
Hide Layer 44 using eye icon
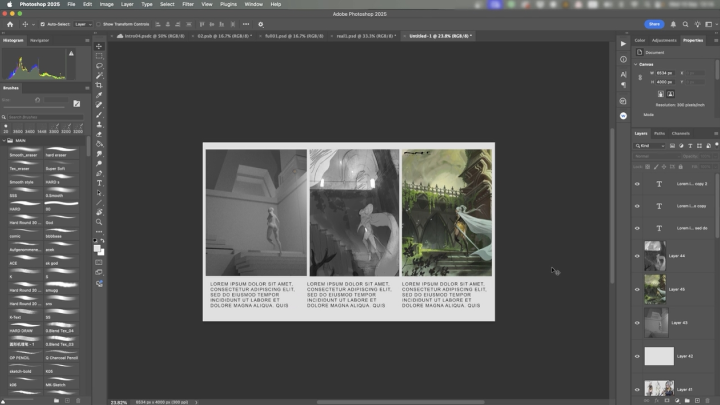(637, 256)
